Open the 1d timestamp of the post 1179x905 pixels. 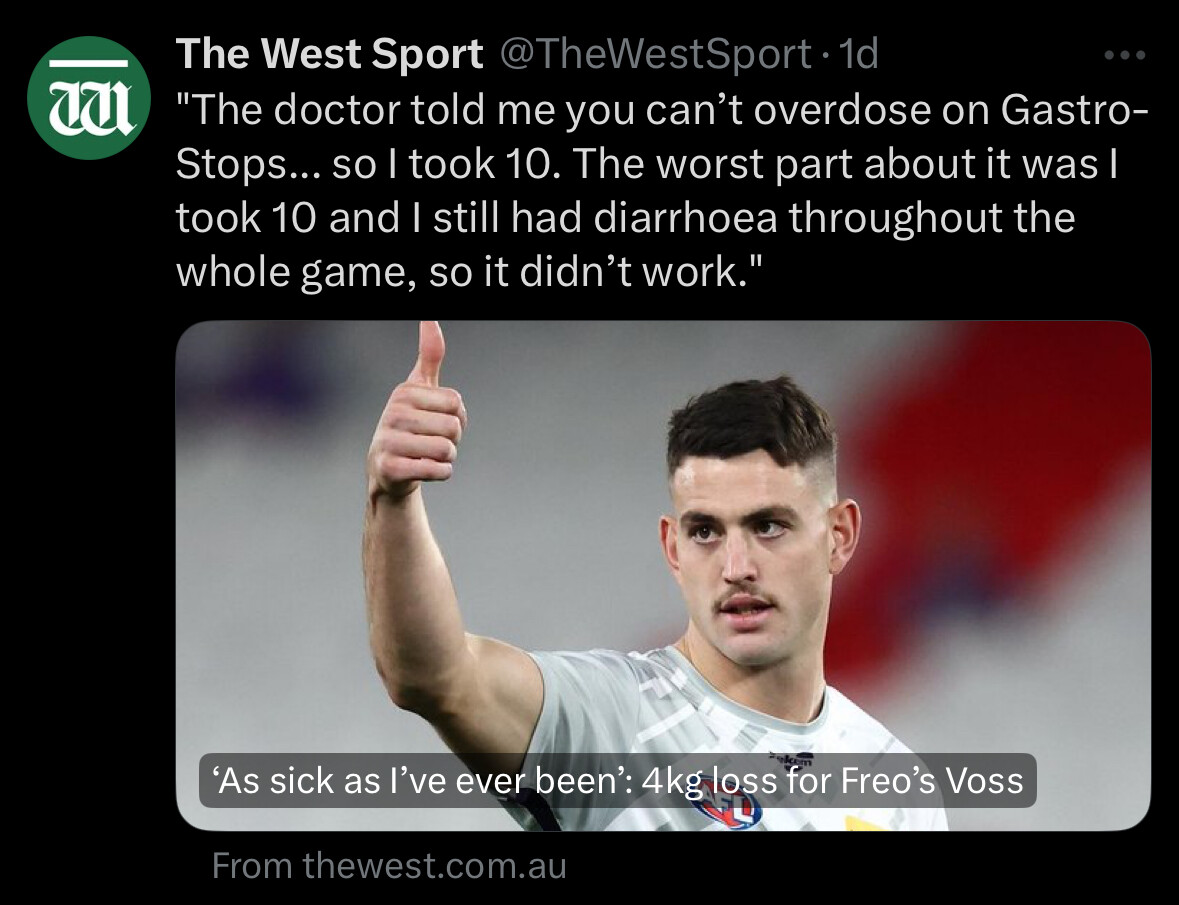(858, 54)
